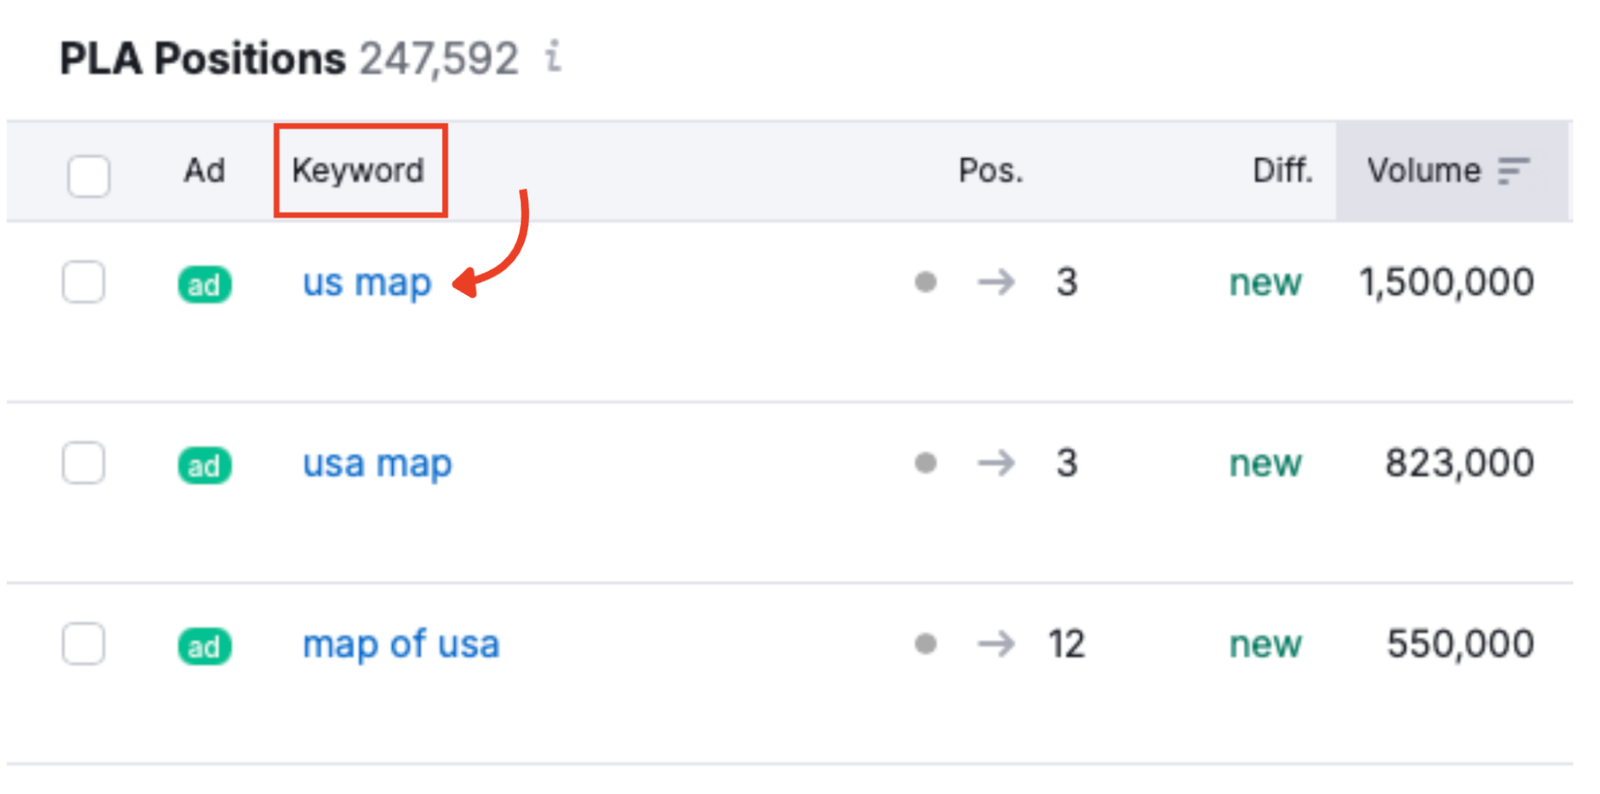Click the sort icon in Volume column
Viewport: 1600px width, 794px height.
point(1513,171)
